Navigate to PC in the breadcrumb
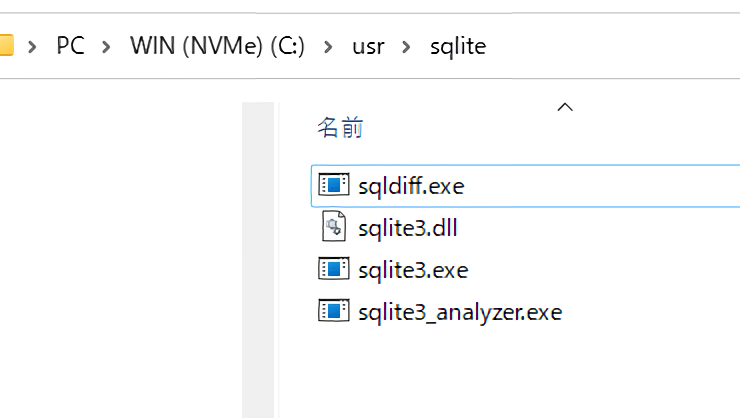740x418 pixels. (x=70, y=46)
